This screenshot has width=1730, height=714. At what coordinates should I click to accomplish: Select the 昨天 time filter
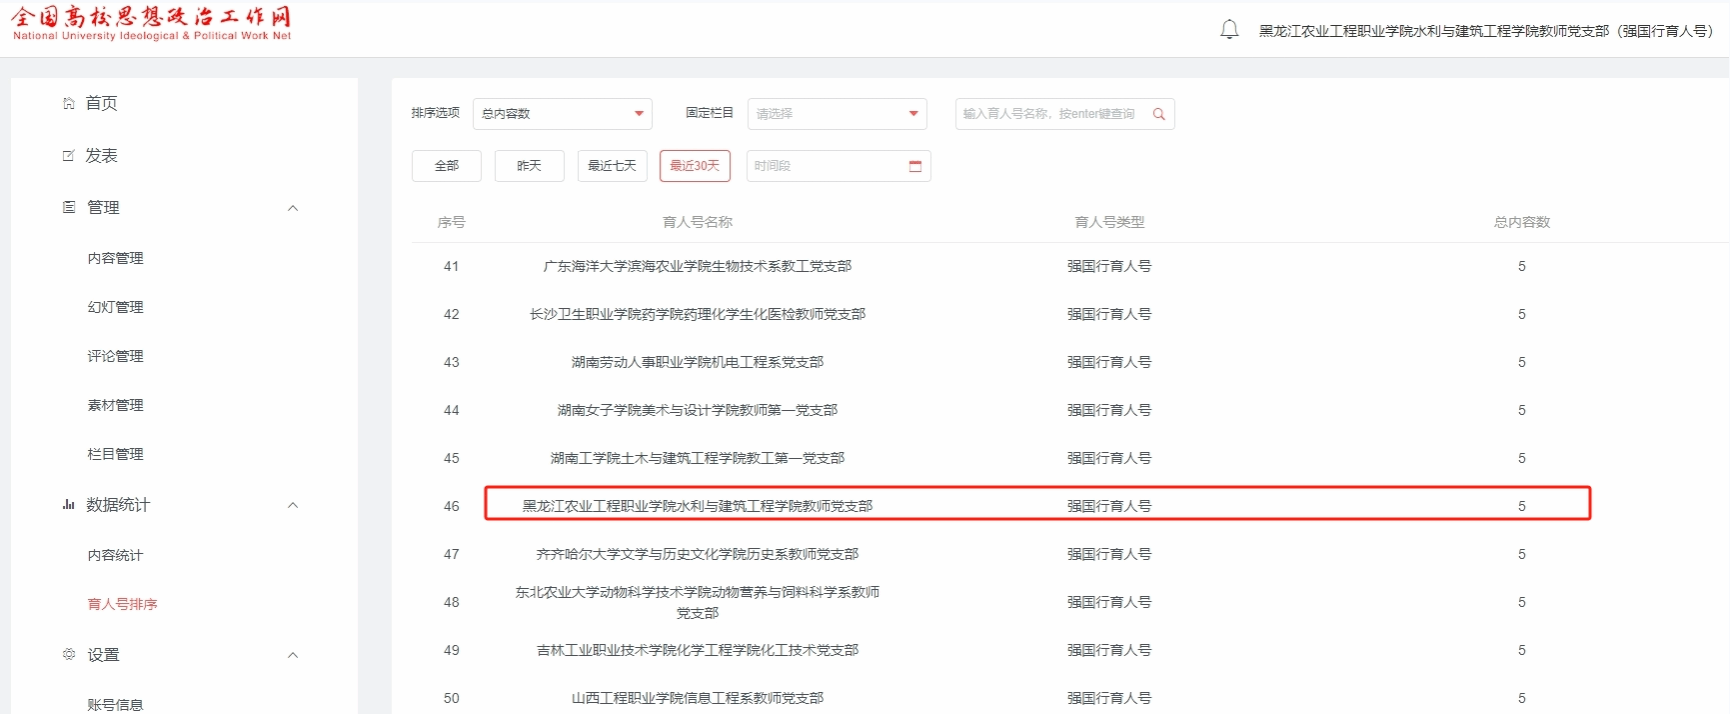(529, 166)
